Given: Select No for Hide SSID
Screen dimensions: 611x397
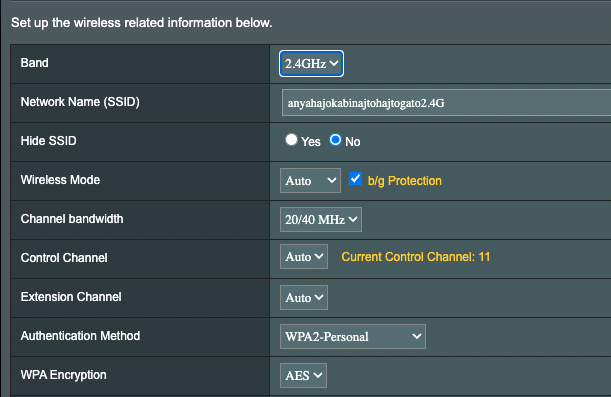Looking at the screenshot, I should point(335,139).
